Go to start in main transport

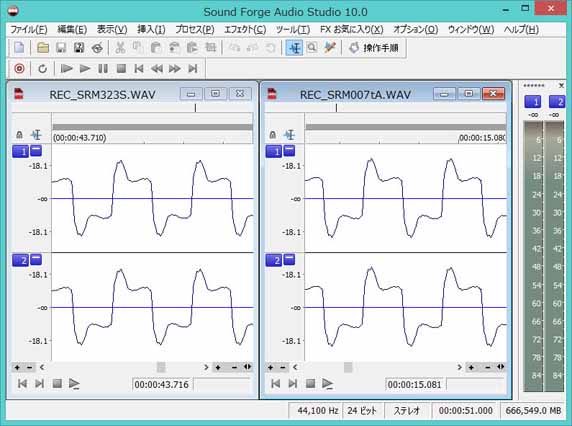click(x=139, y=69)
